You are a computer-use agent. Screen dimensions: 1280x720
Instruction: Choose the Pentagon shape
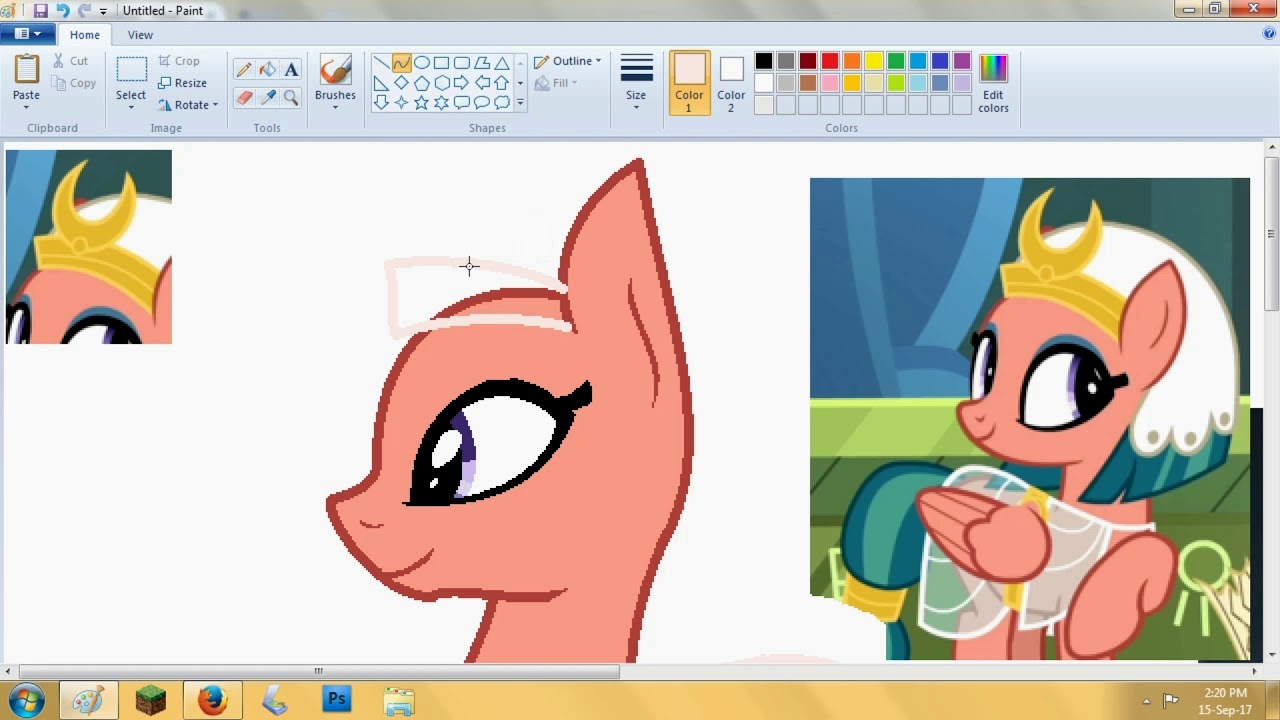click(x=421, y=83)
